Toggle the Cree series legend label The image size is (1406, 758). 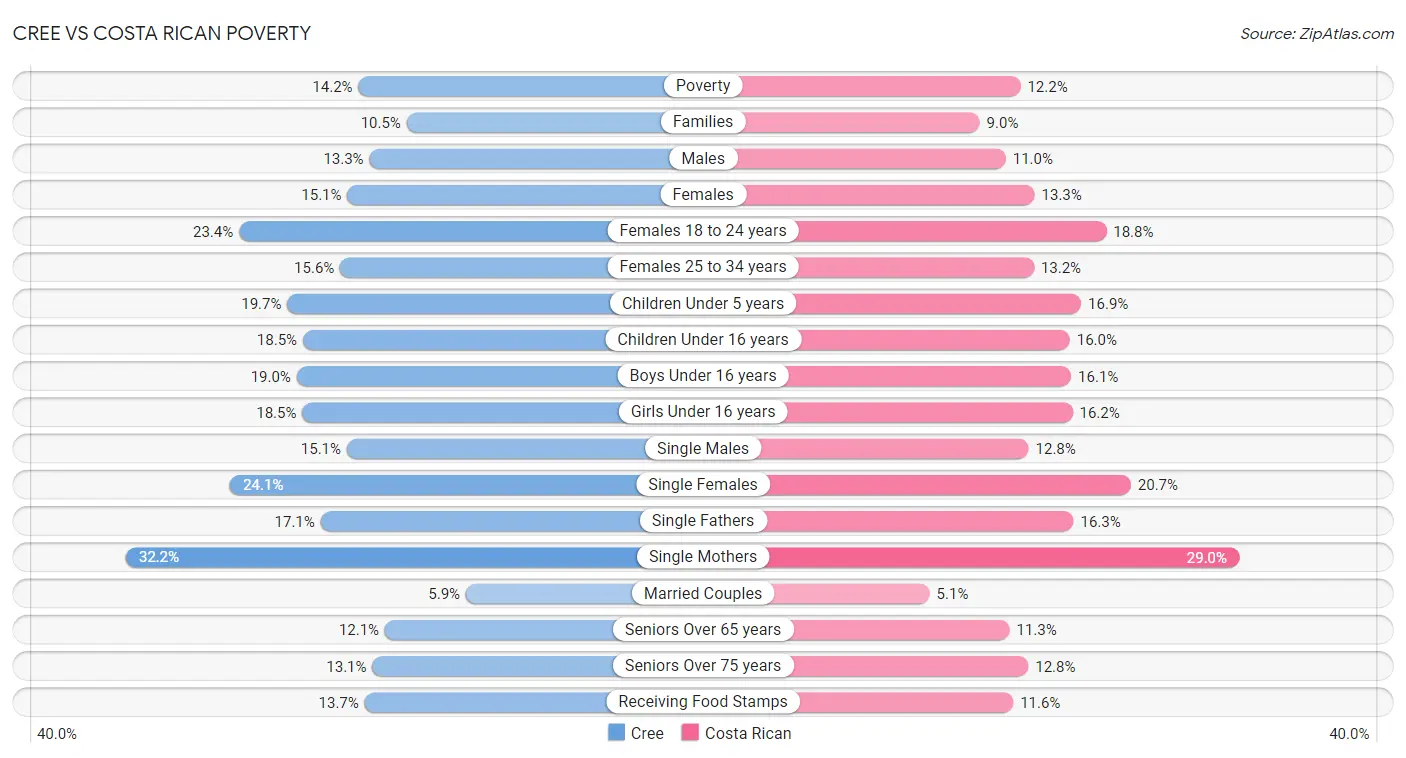647,733
